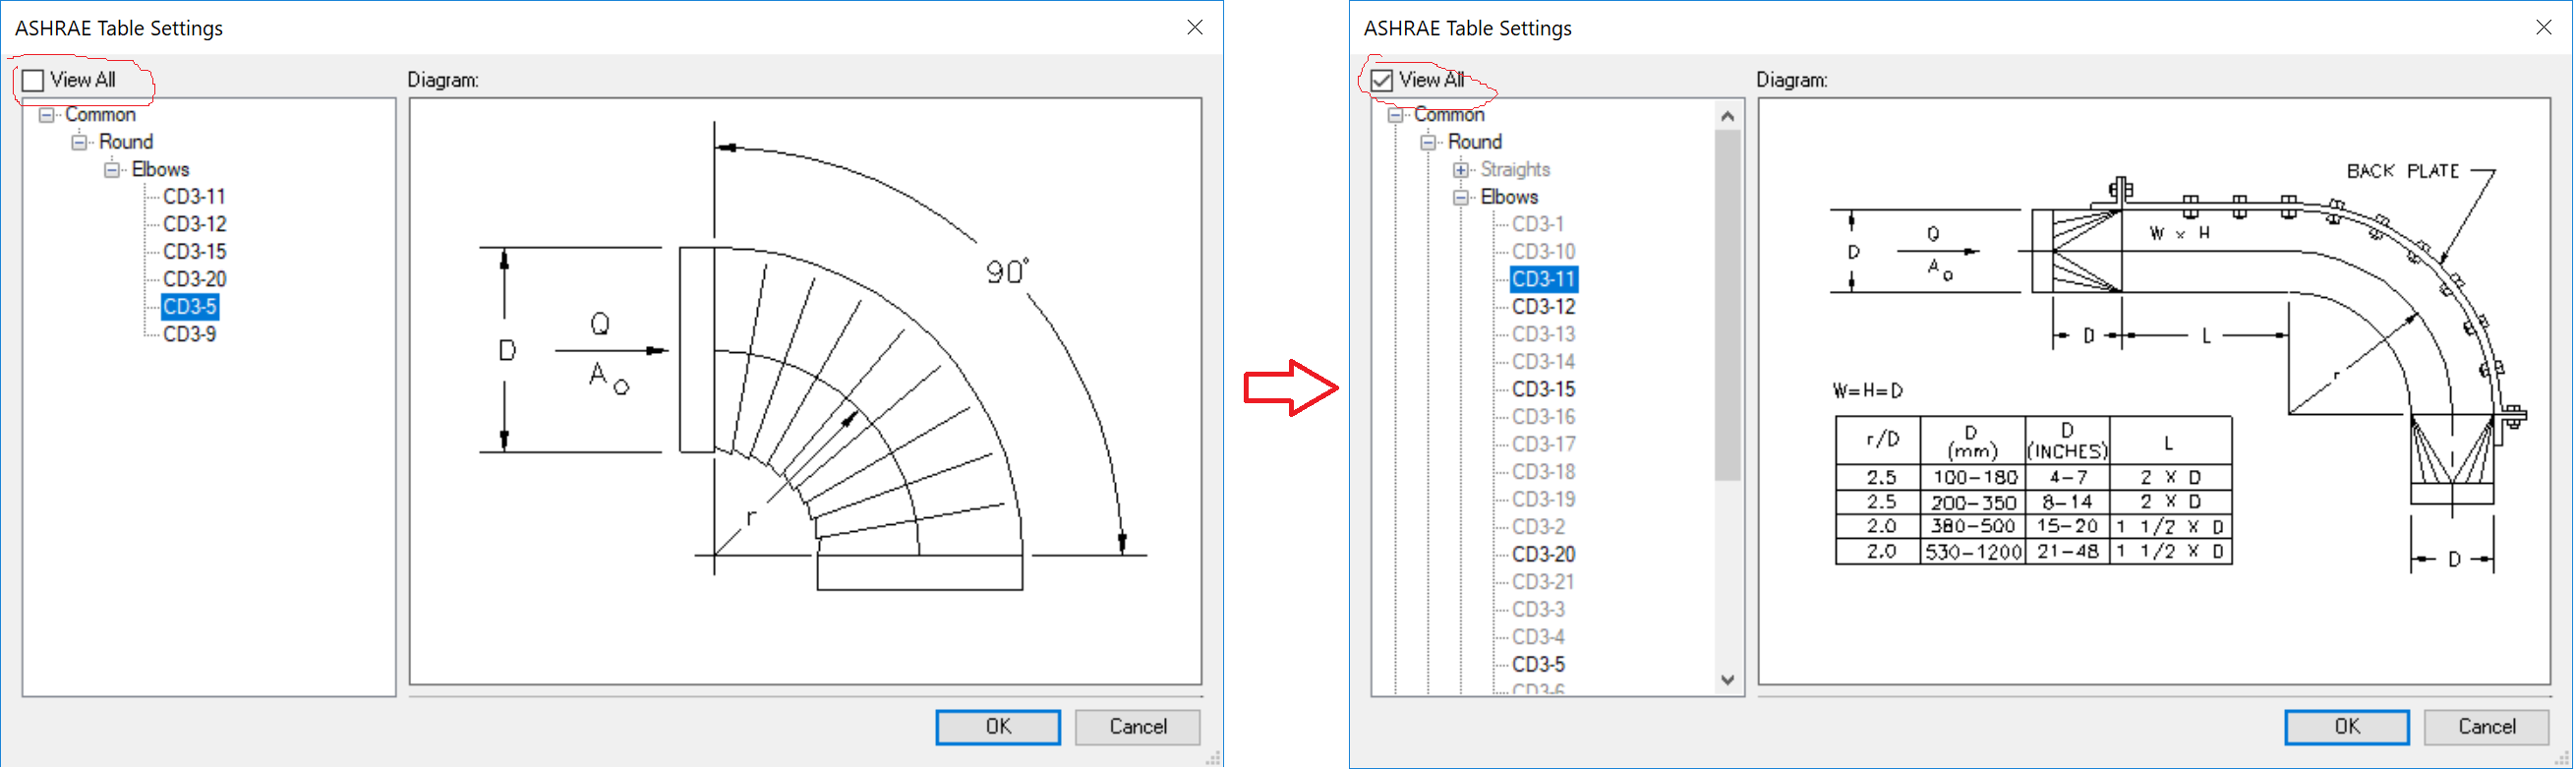Click the tree's vertical scrollbar thumb
This screenshot has height=769, width=2576.
point(1727,305)
